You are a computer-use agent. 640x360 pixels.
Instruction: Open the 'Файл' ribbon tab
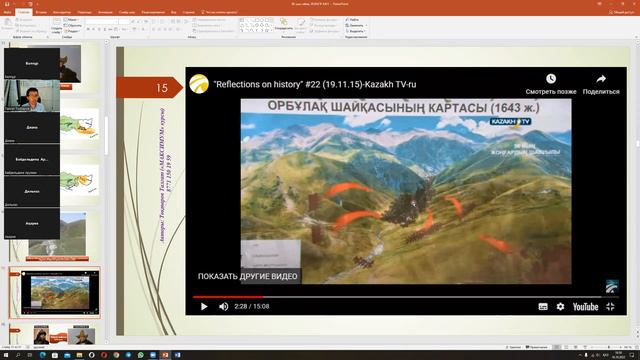tap(7, 12)
